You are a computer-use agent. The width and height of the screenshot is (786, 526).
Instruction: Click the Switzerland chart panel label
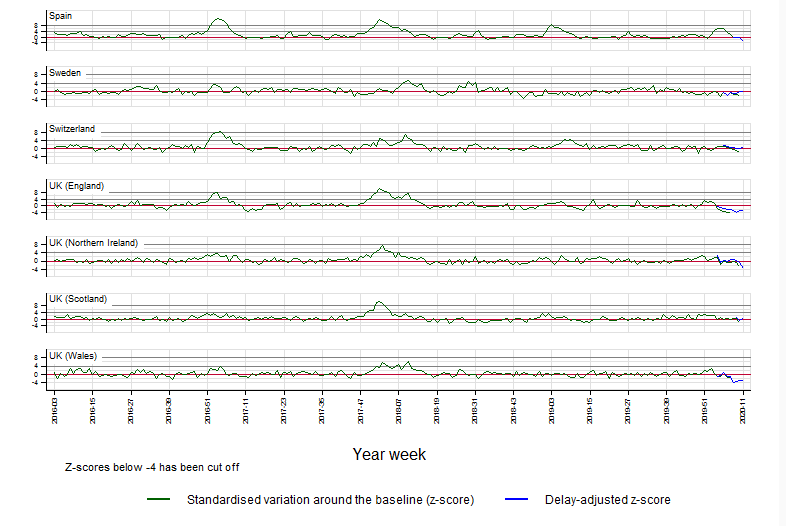(72, 129)
